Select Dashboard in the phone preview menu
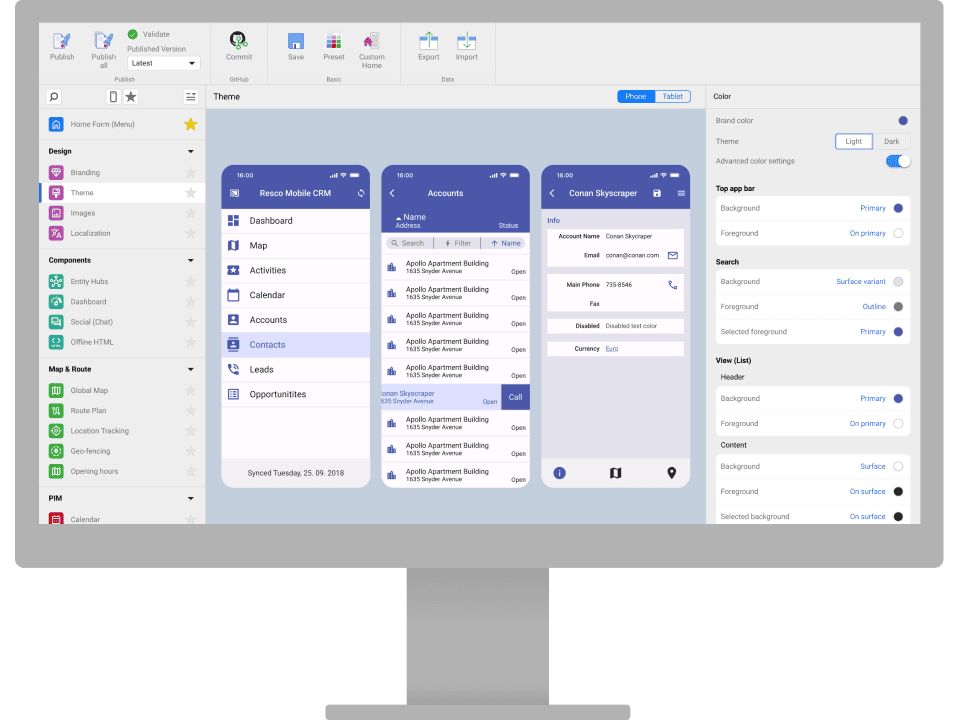The height and width of the screenshot is (720, 960). pos(271,220)
